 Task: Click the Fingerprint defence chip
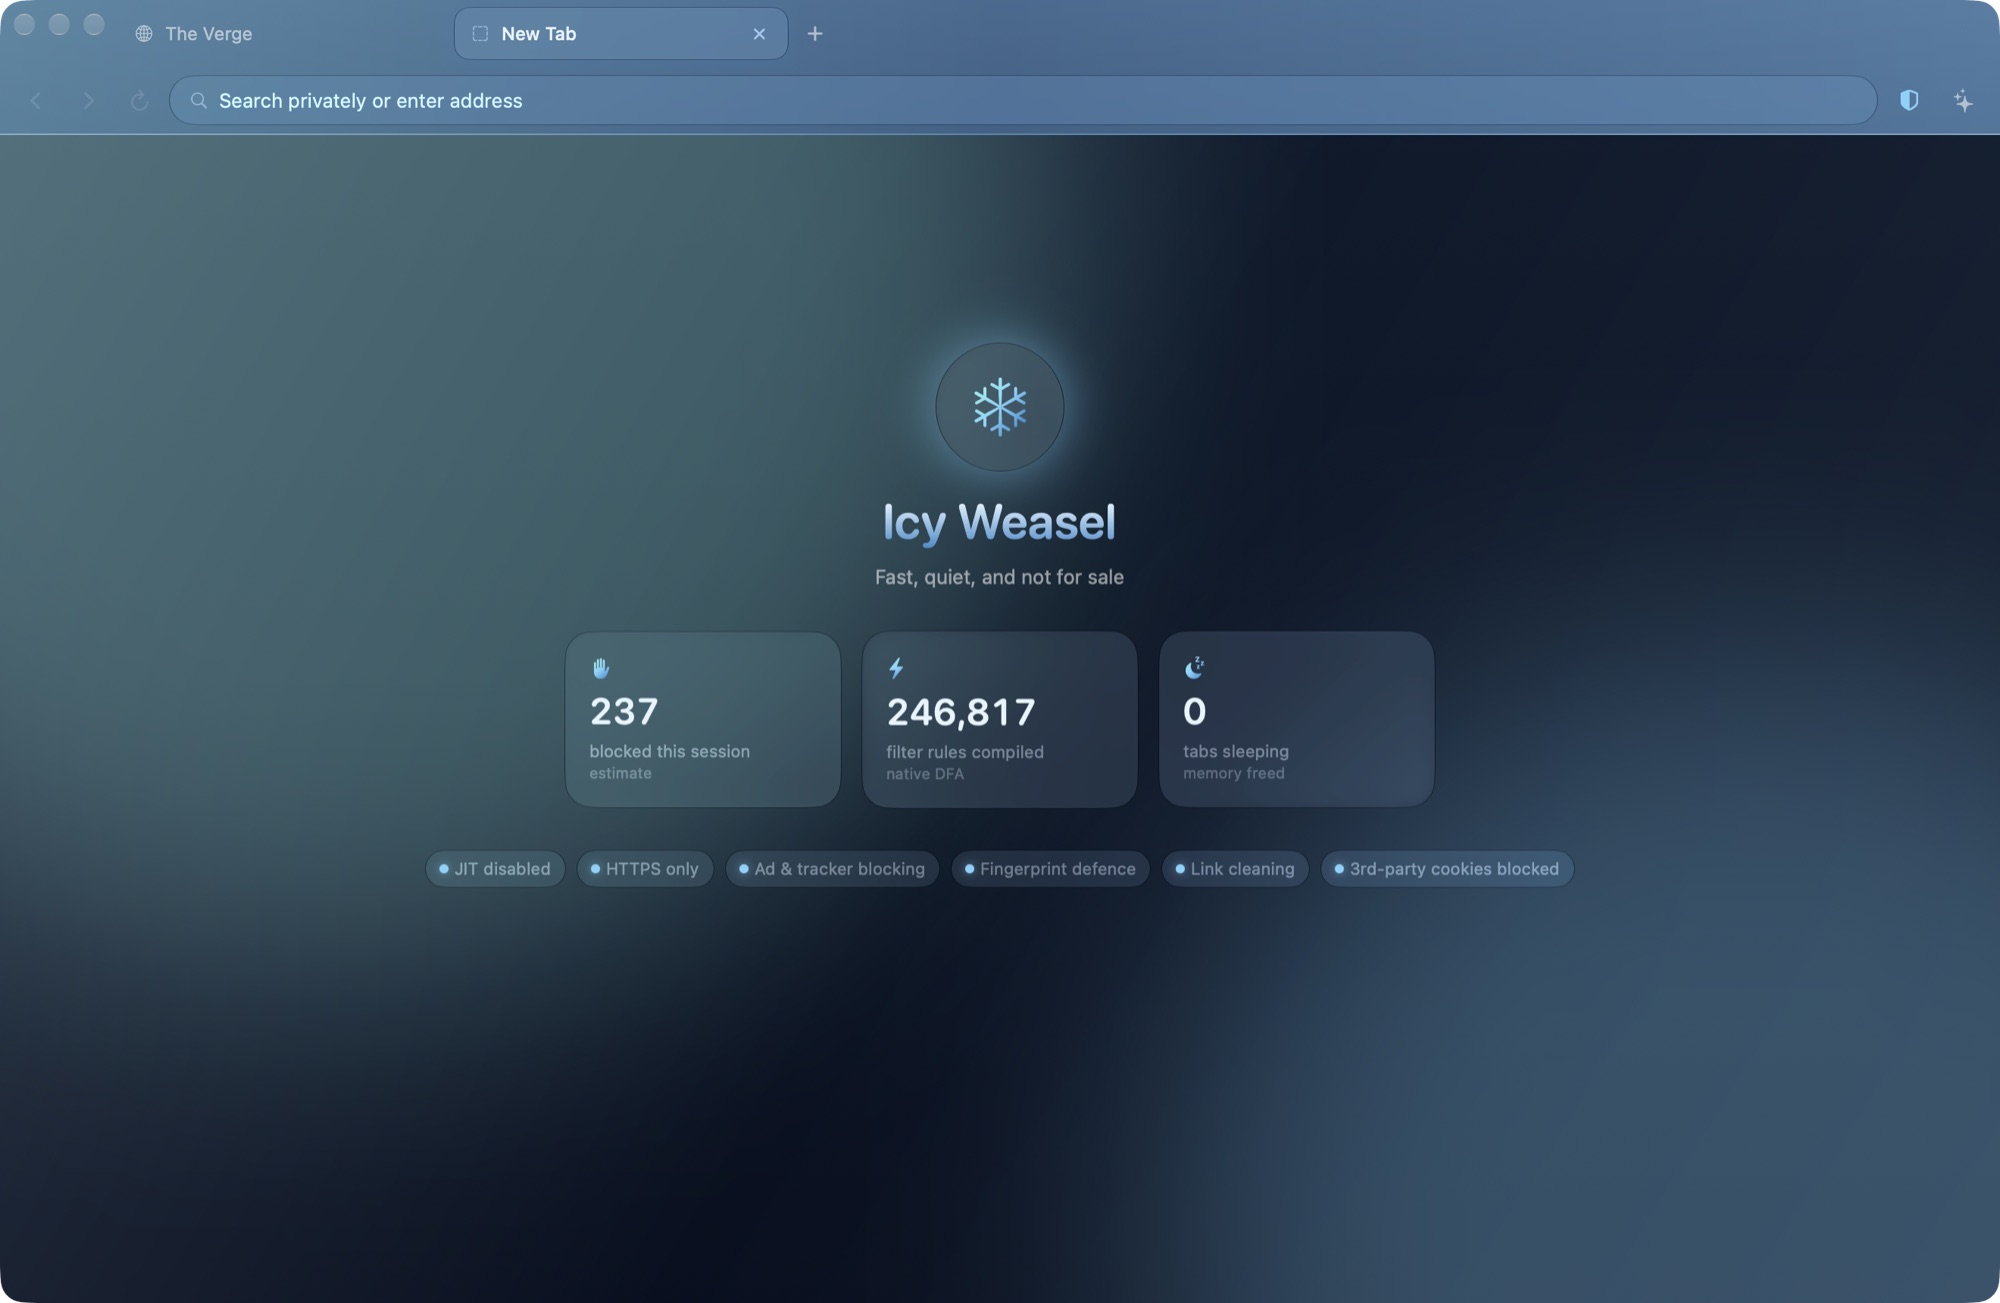coord(1050,869)
